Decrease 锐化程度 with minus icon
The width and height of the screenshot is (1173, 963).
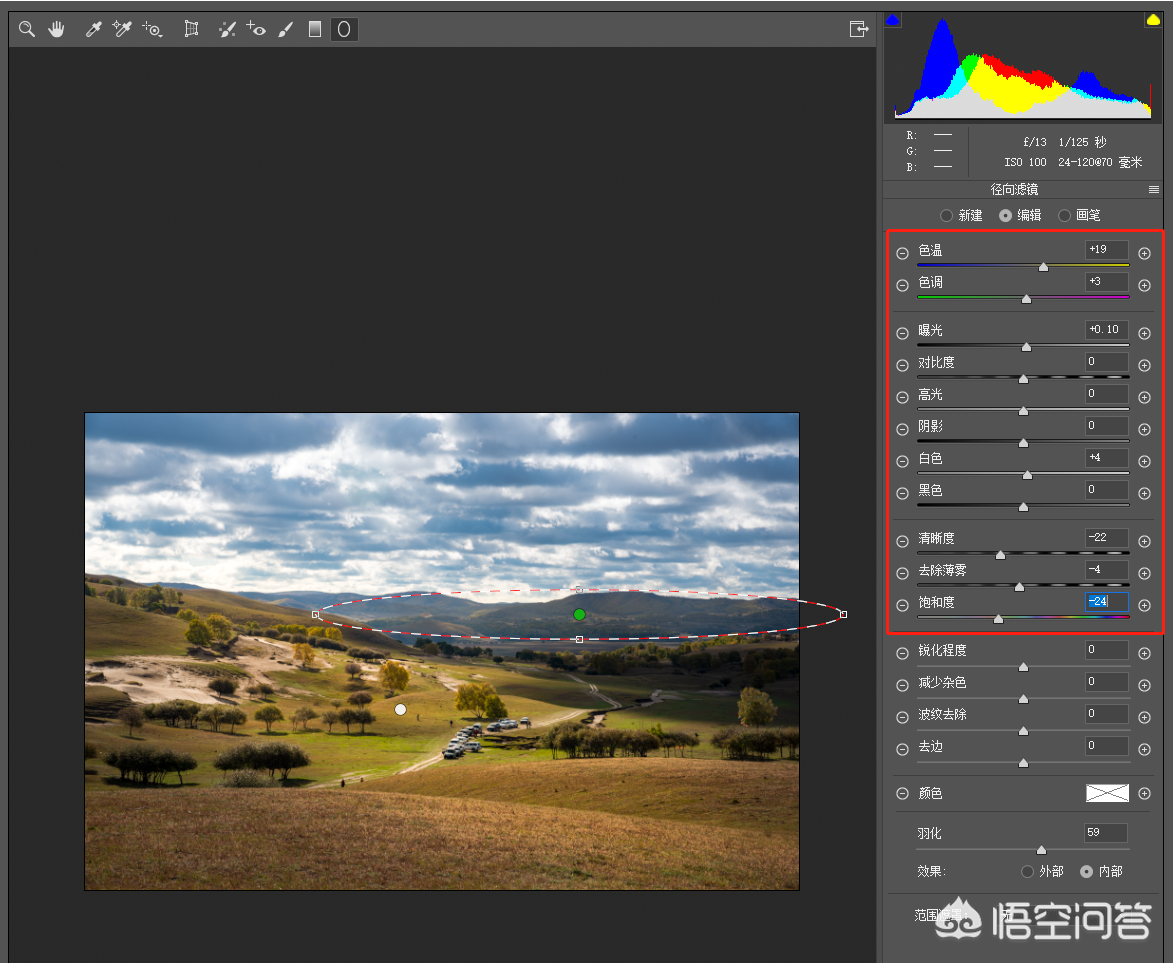pos(902,654)
